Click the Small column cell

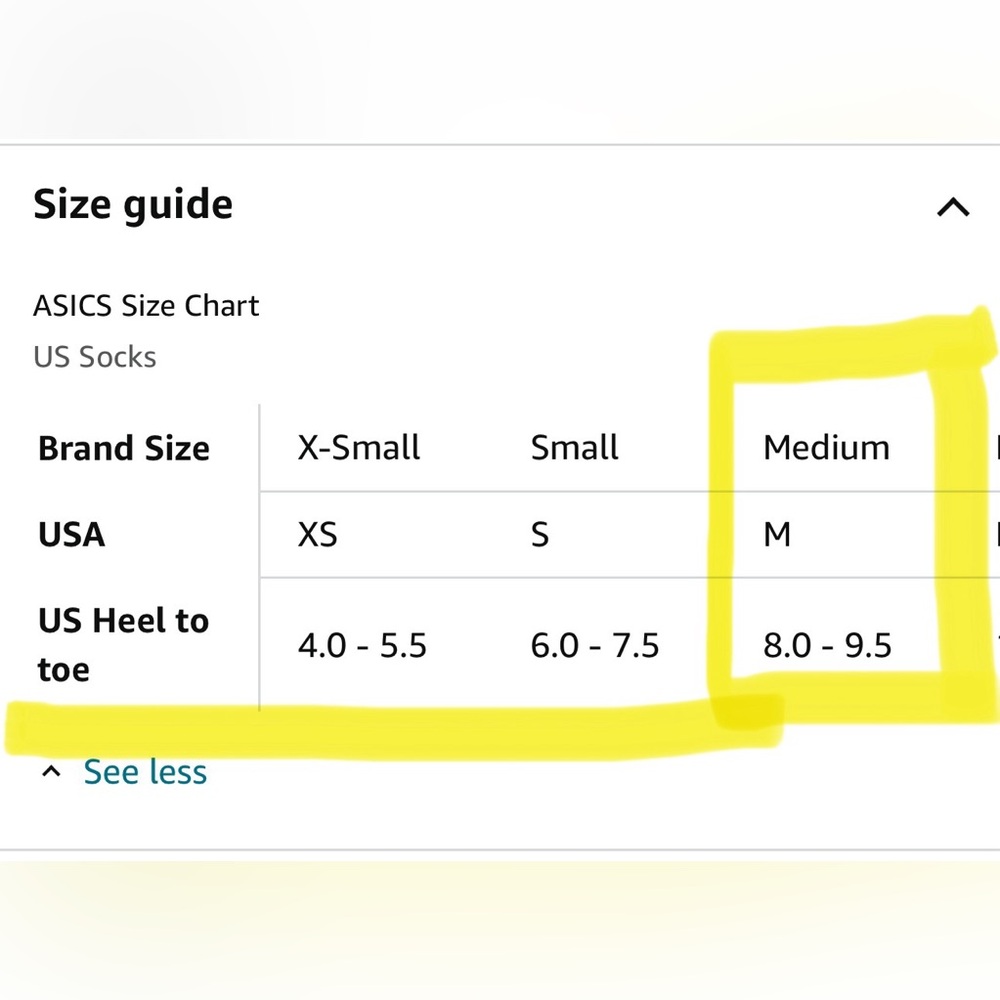point(574,447)
